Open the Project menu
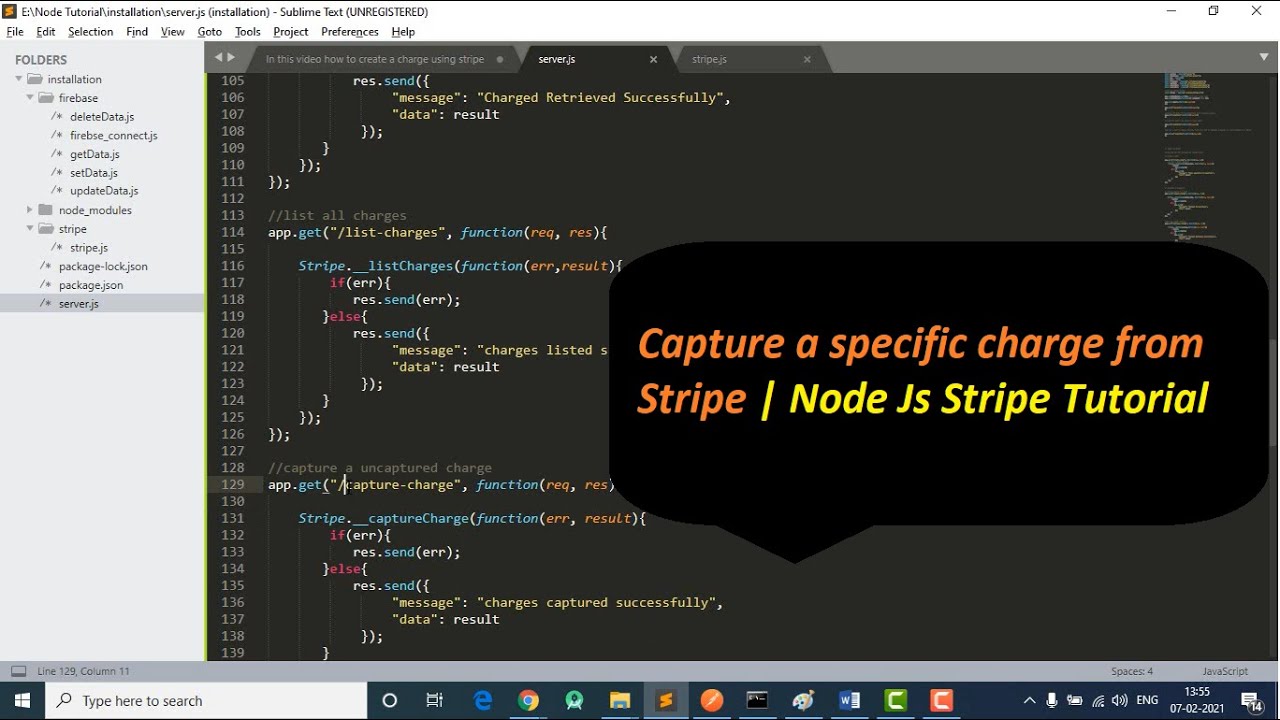1280x720 pixels. 291,32
